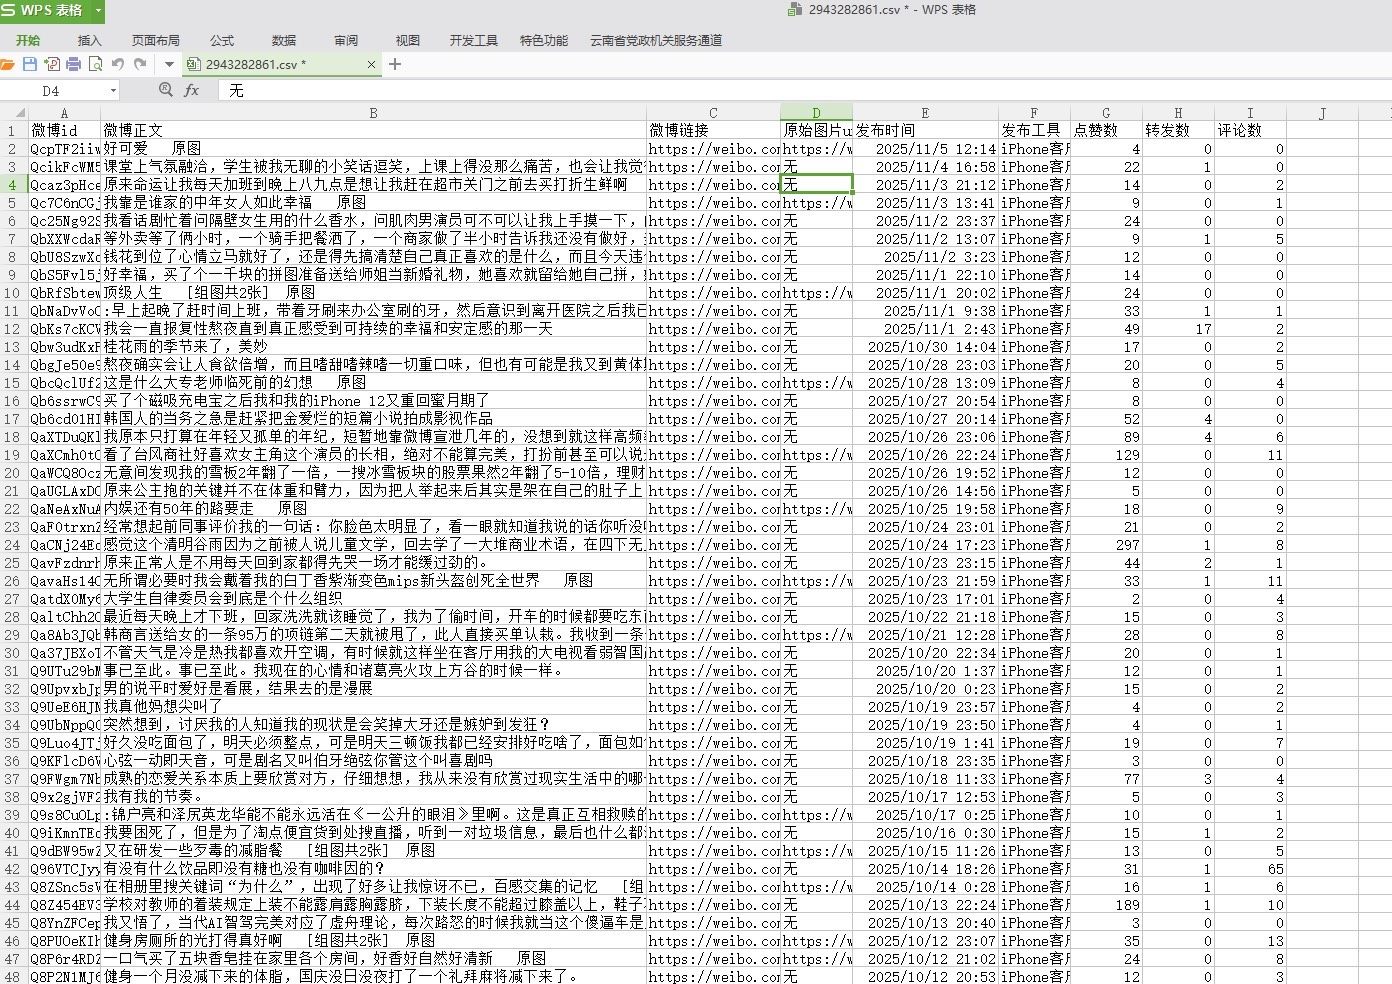Click the cell 我真他妈想尖叫了
1392x984 pixels.
pyautogui.click(x=374, y=707)
